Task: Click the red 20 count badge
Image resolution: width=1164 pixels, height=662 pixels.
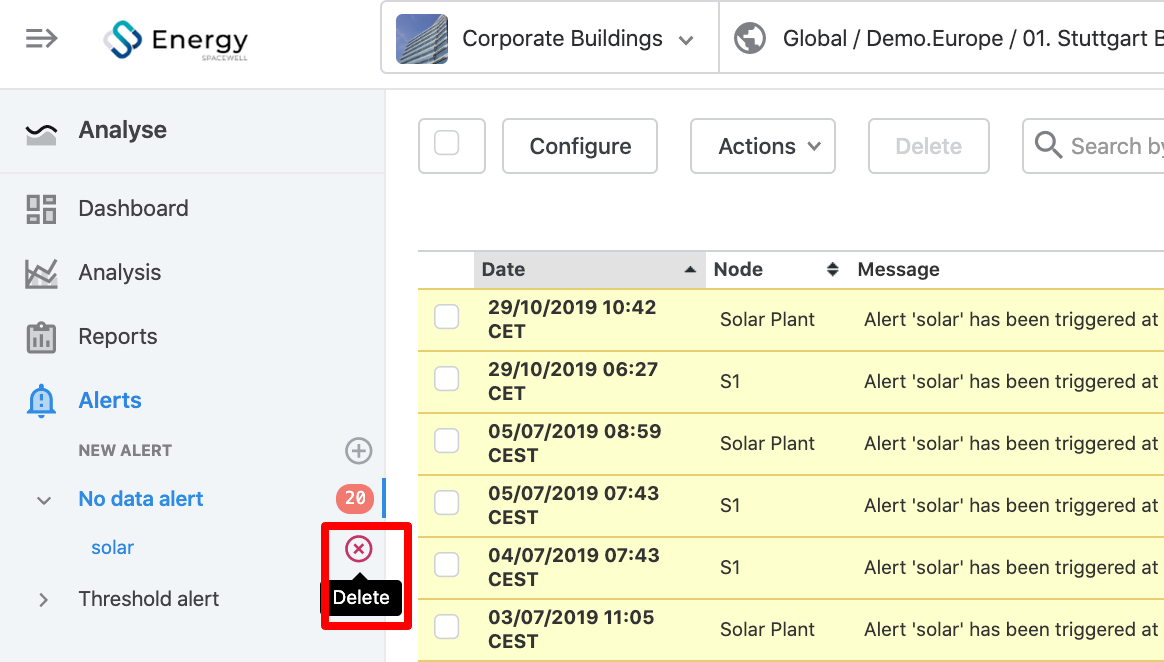Action: (x=355, y=498)
